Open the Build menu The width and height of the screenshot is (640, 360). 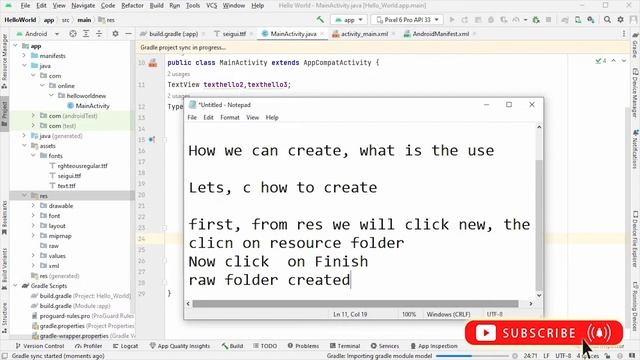(x=156, y=6)
